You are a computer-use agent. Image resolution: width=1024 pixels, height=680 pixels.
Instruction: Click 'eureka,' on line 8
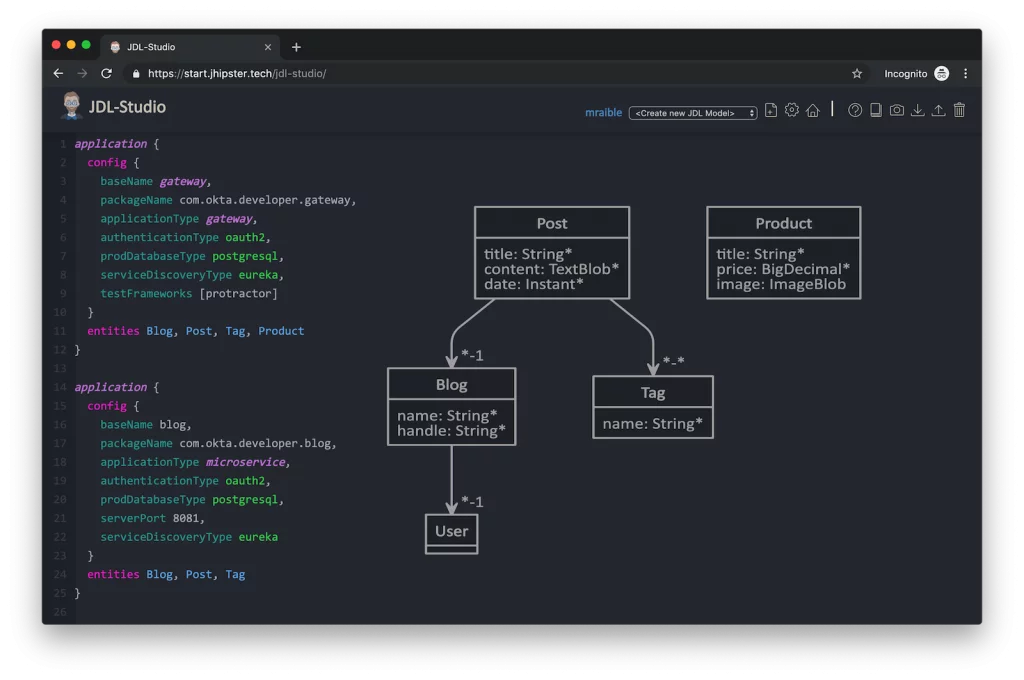coord(261,275)
